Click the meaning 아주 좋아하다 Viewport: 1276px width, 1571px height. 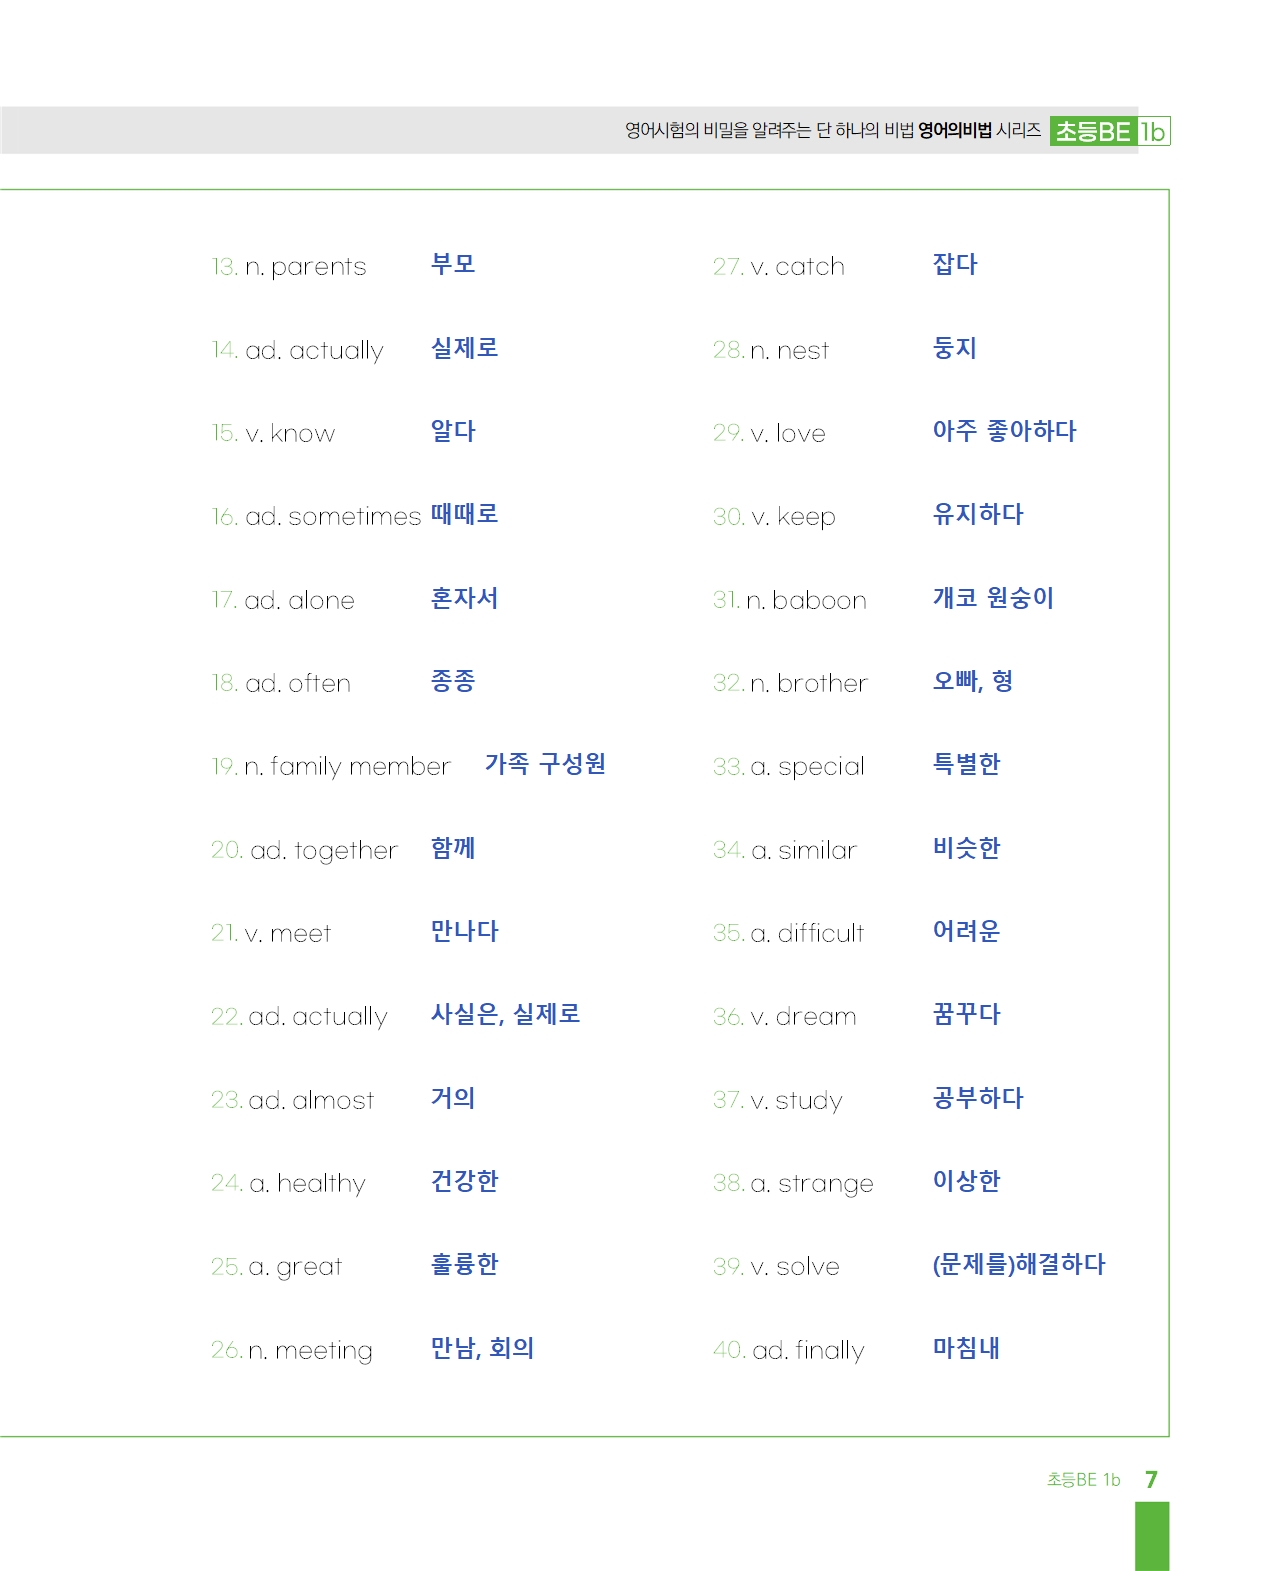[x=1004, y=431]
